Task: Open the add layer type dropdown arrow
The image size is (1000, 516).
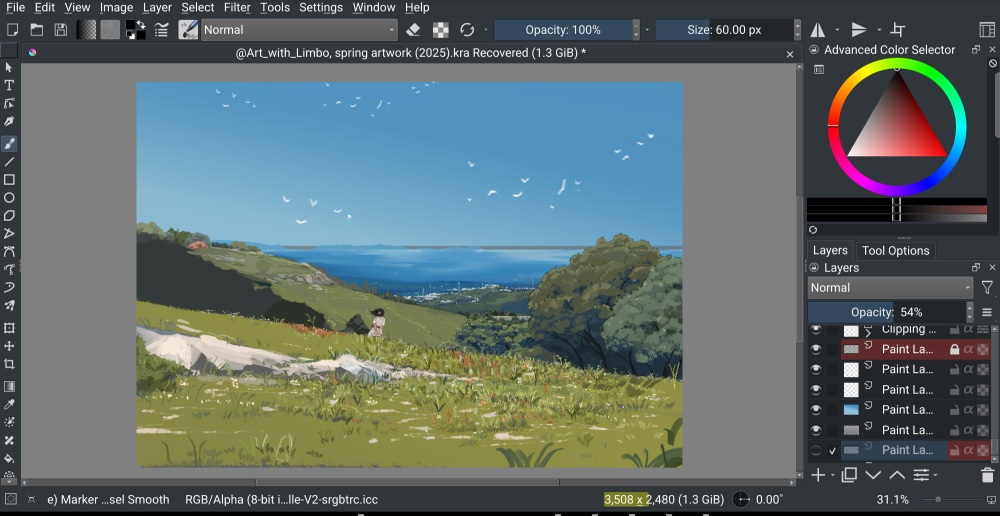Action: (833, 475)
